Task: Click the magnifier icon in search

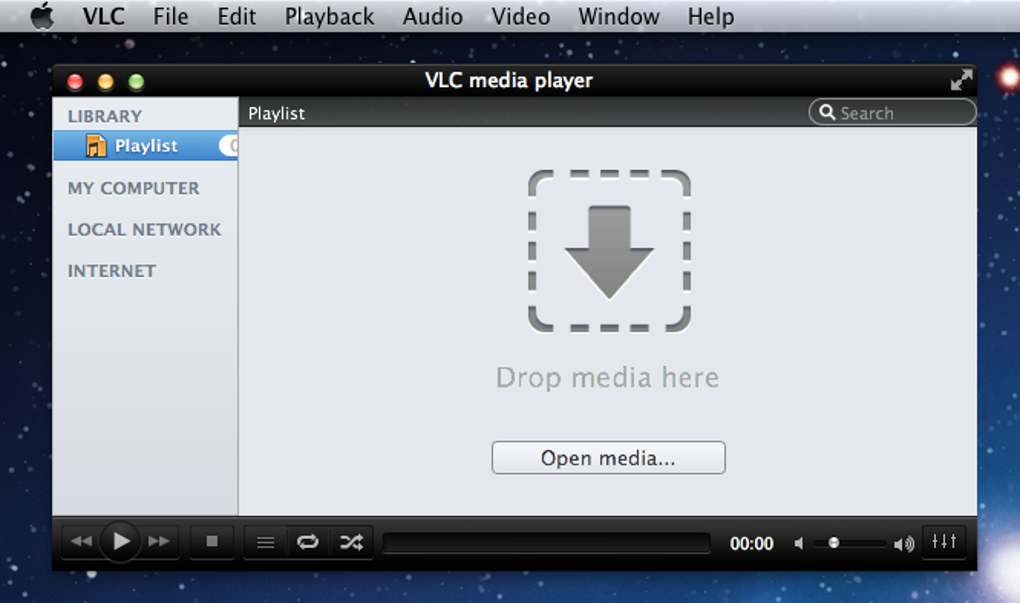Action: [x=827, y=112]
